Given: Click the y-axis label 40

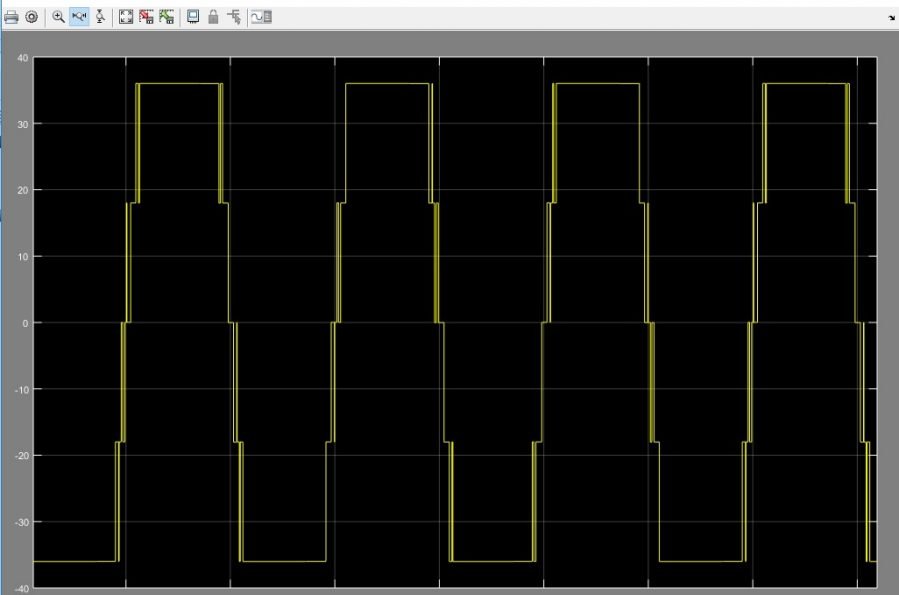Looking at the screenshot, I should coord(22,58).
